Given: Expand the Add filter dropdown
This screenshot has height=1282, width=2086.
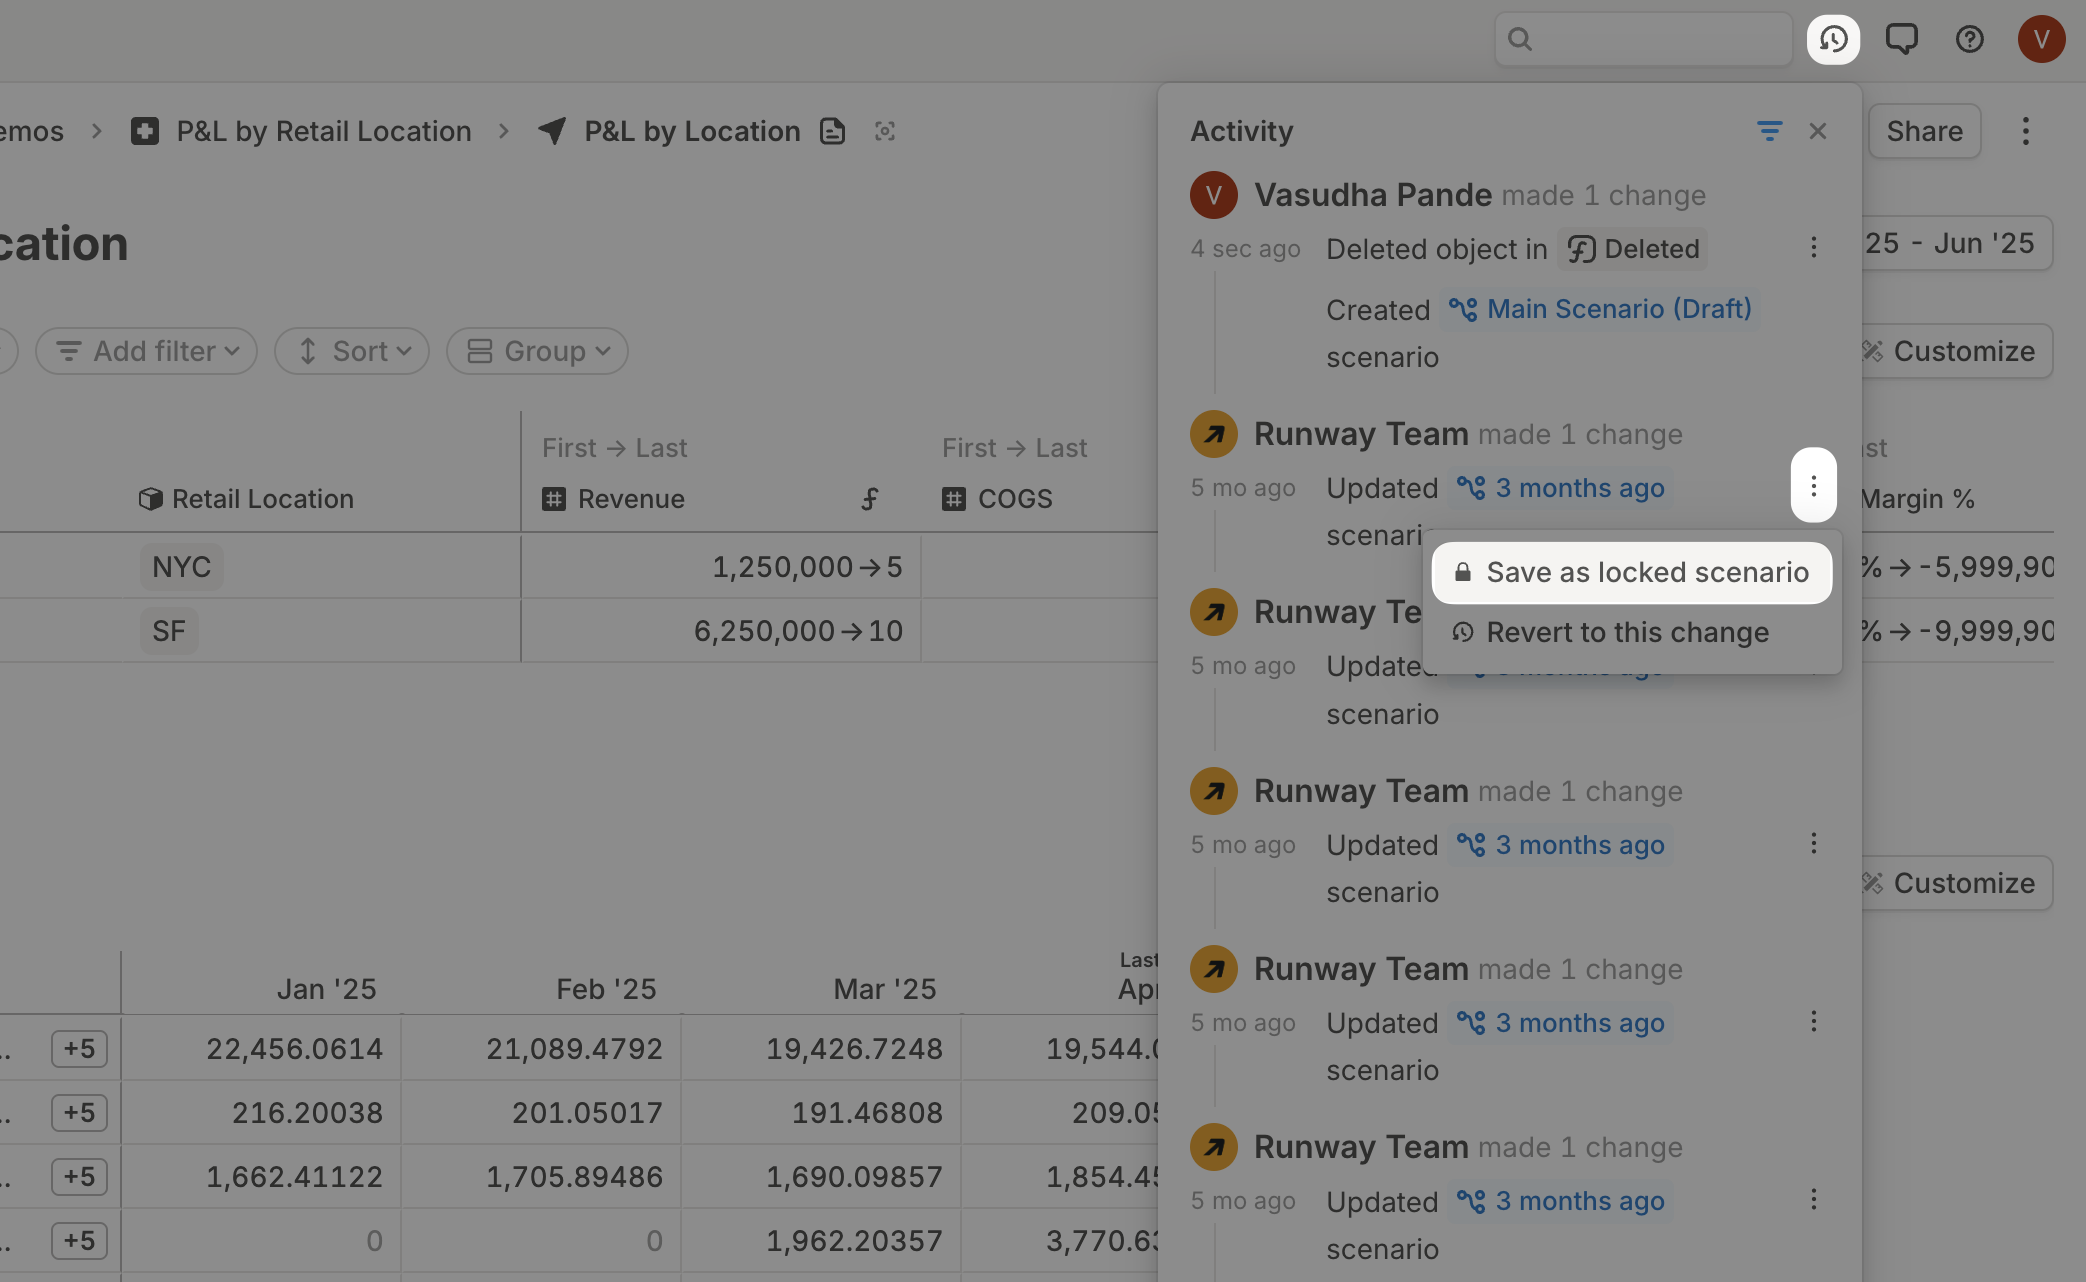Looking at the screenshot, I should point(147,351).
